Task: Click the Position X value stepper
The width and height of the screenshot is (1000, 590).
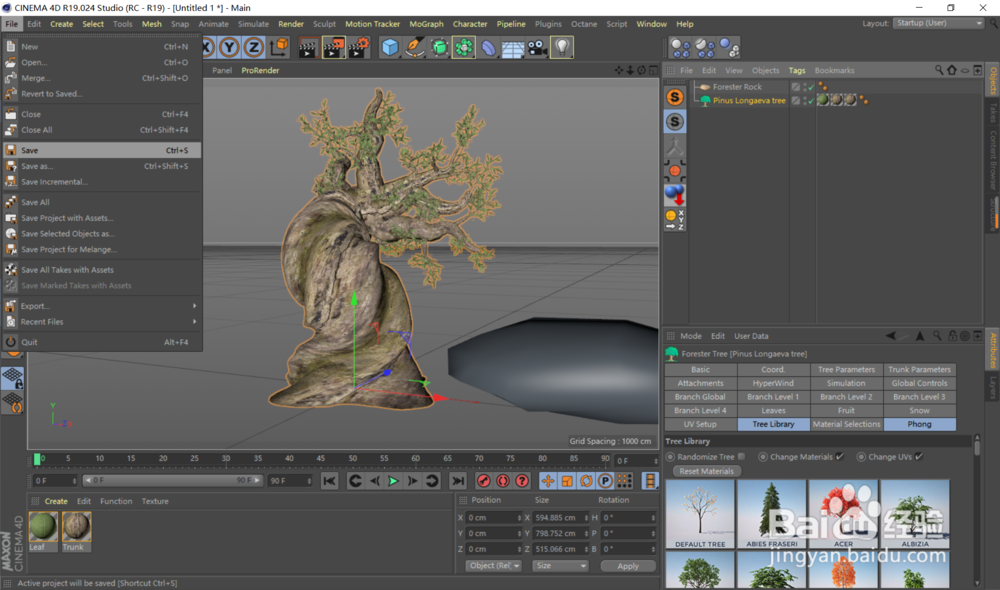Action: coord(519,518)
